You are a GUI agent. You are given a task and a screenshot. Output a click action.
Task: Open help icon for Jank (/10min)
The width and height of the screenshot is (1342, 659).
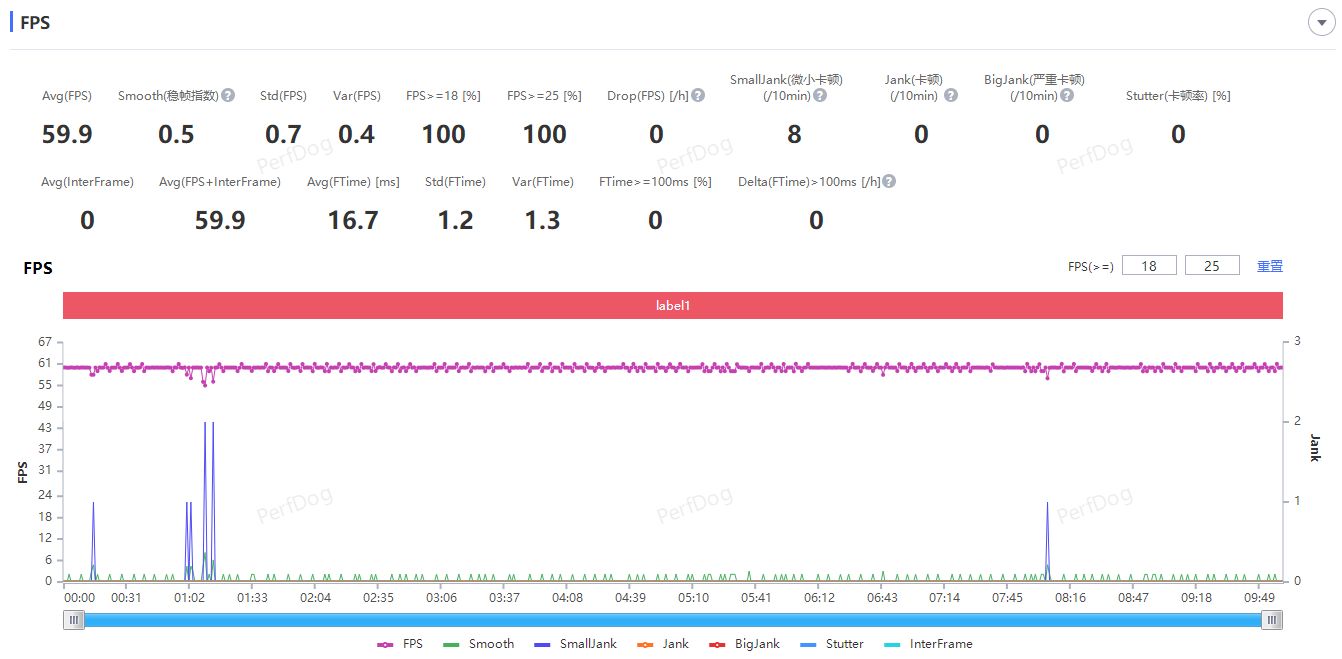951,95
